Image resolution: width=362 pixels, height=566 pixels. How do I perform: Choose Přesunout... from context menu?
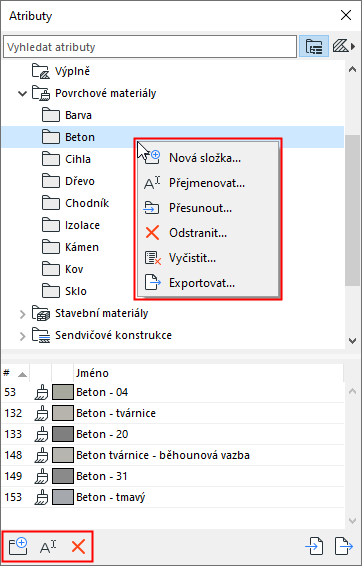click(x=208, y=208)
